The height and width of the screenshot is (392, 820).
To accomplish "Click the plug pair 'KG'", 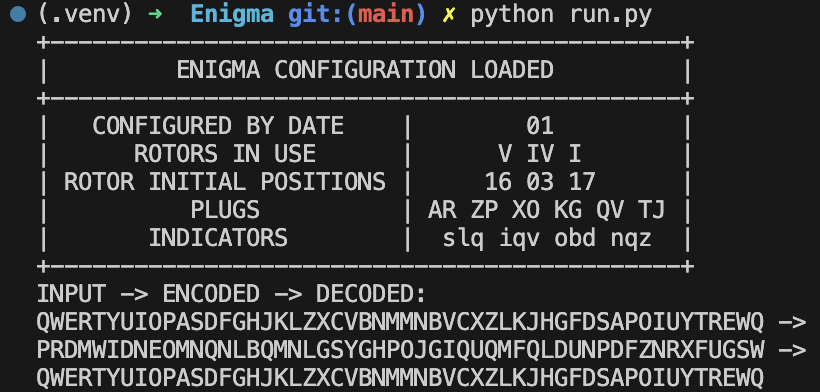I will tap(568, 210).
